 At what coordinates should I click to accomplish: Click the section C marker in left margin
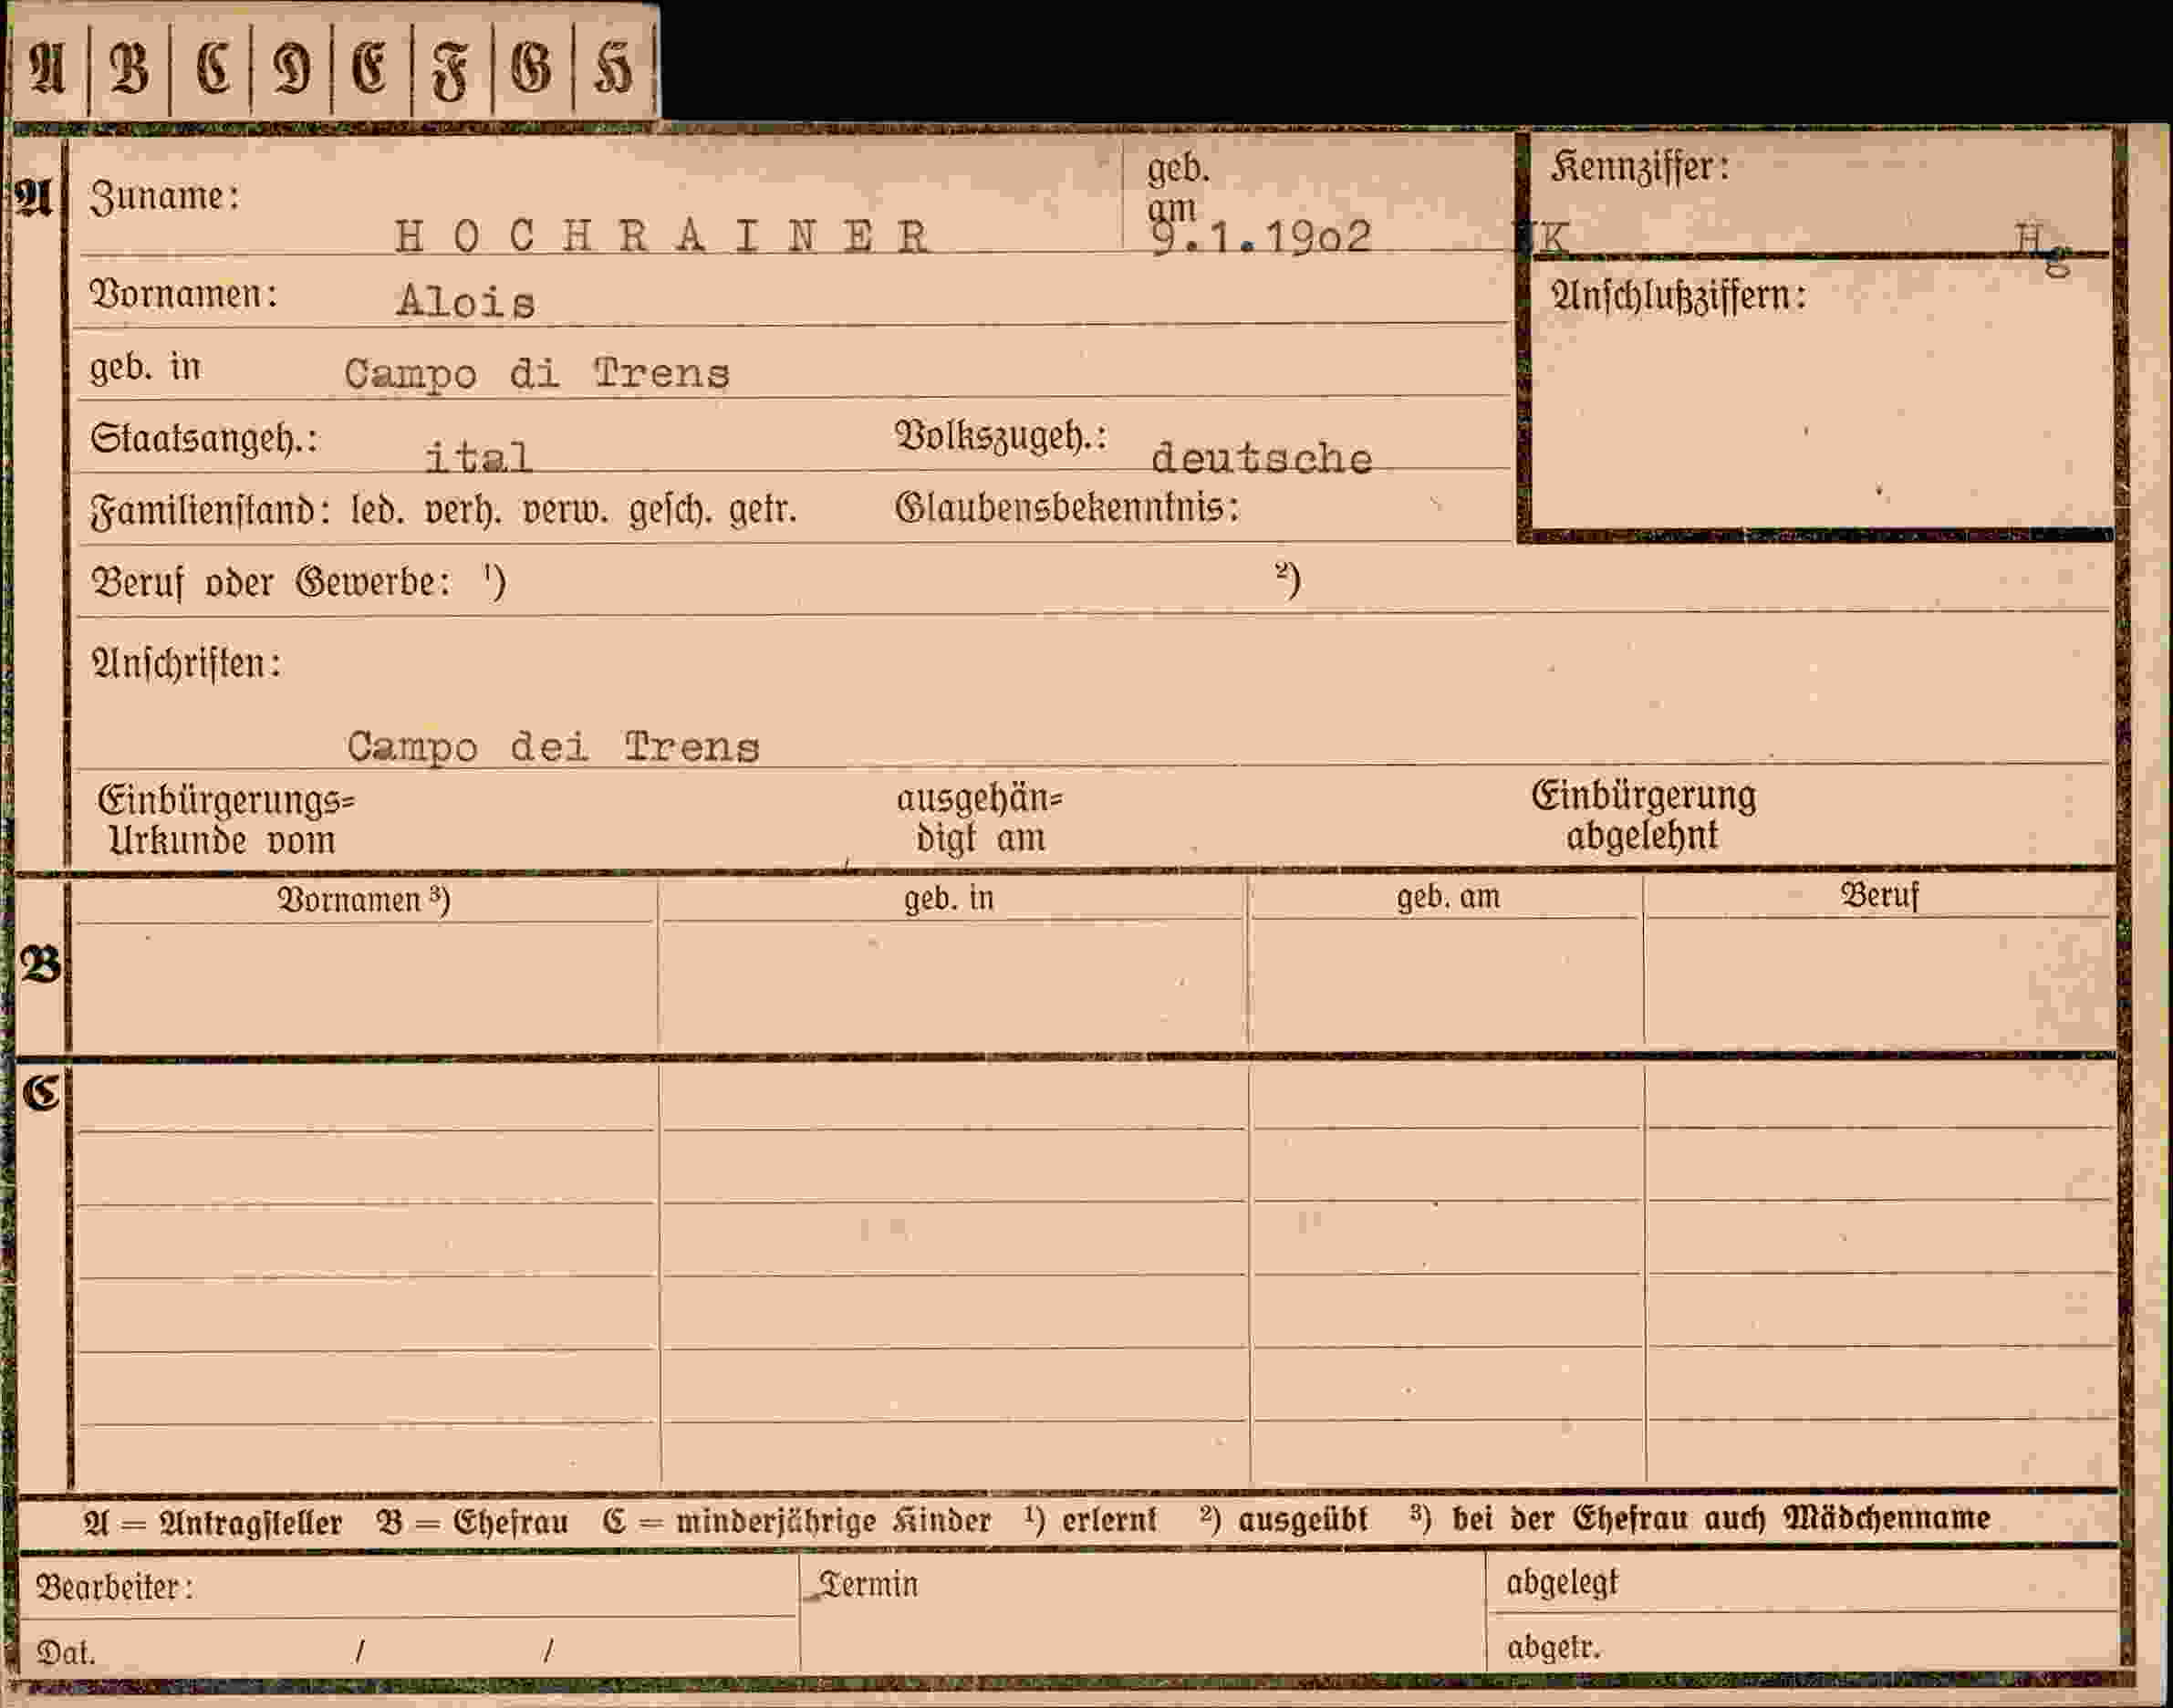[41, 1093]
